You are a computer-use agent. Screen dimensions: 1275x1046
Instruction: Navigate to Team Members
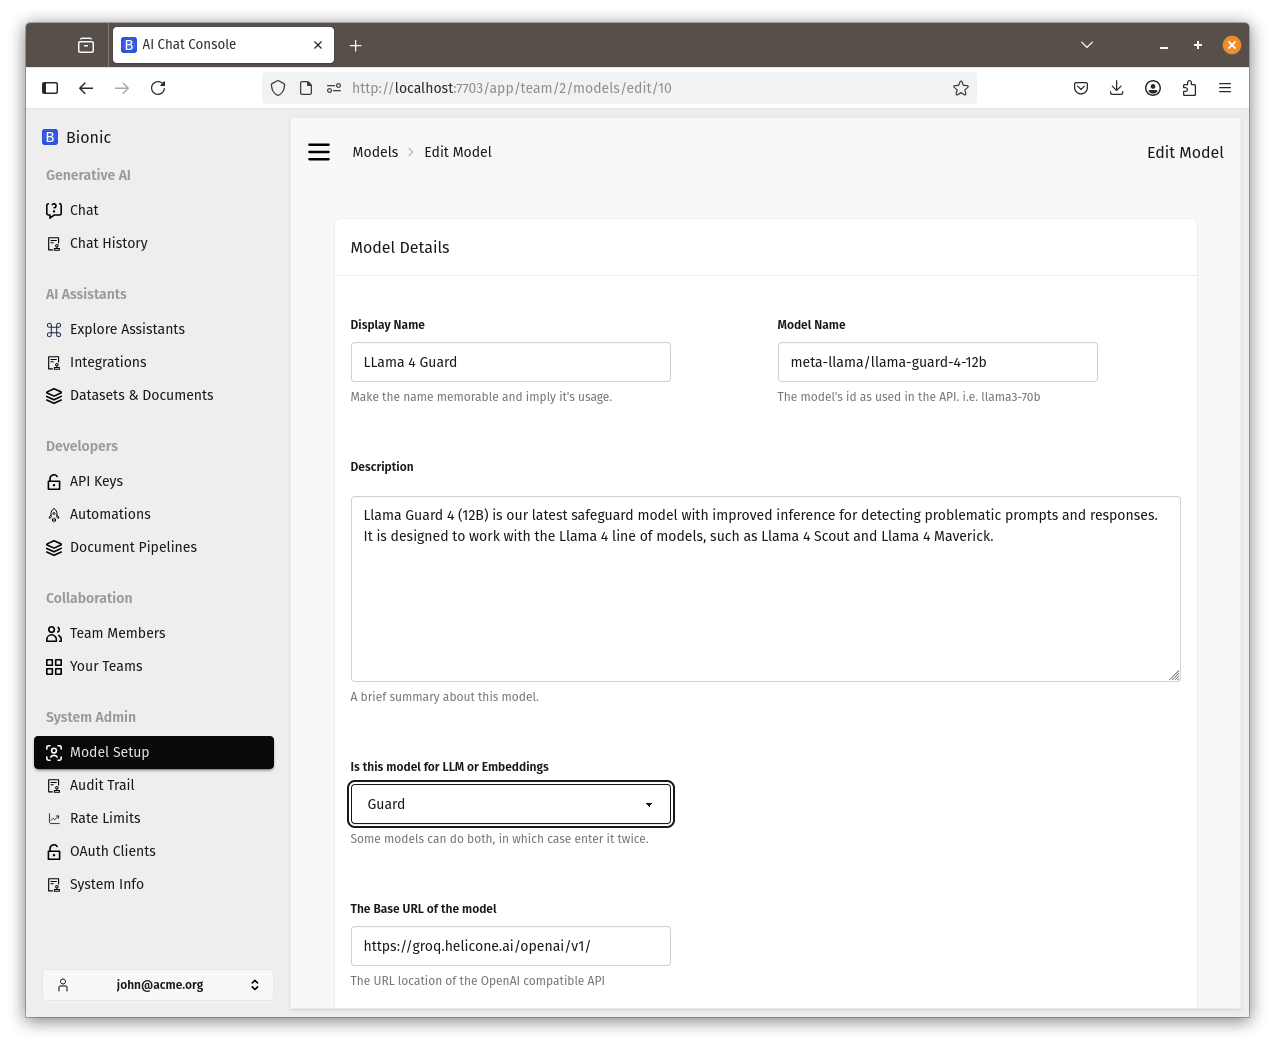[117, 633]
